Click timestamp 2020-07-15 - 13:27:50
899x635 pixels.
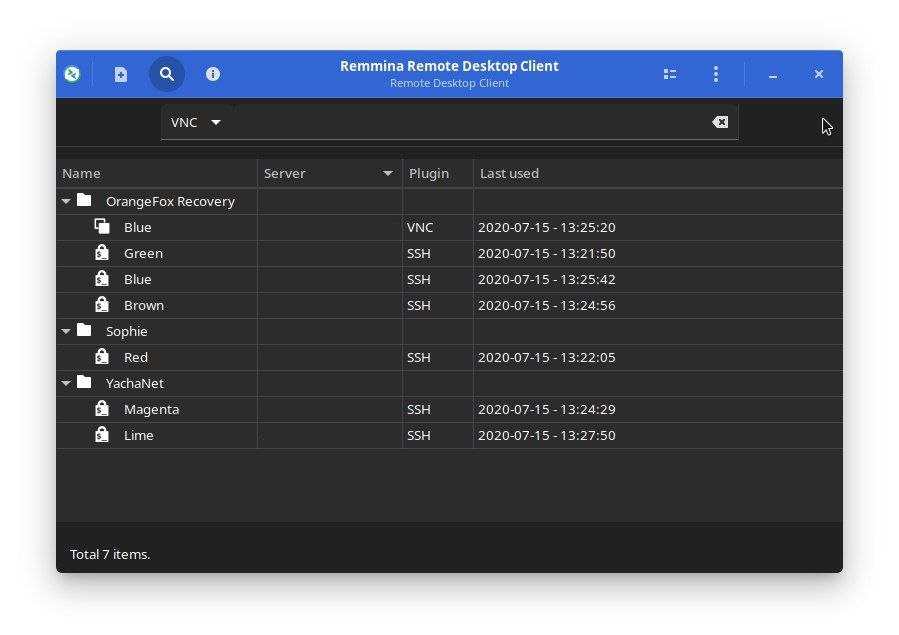pos(546,436)
